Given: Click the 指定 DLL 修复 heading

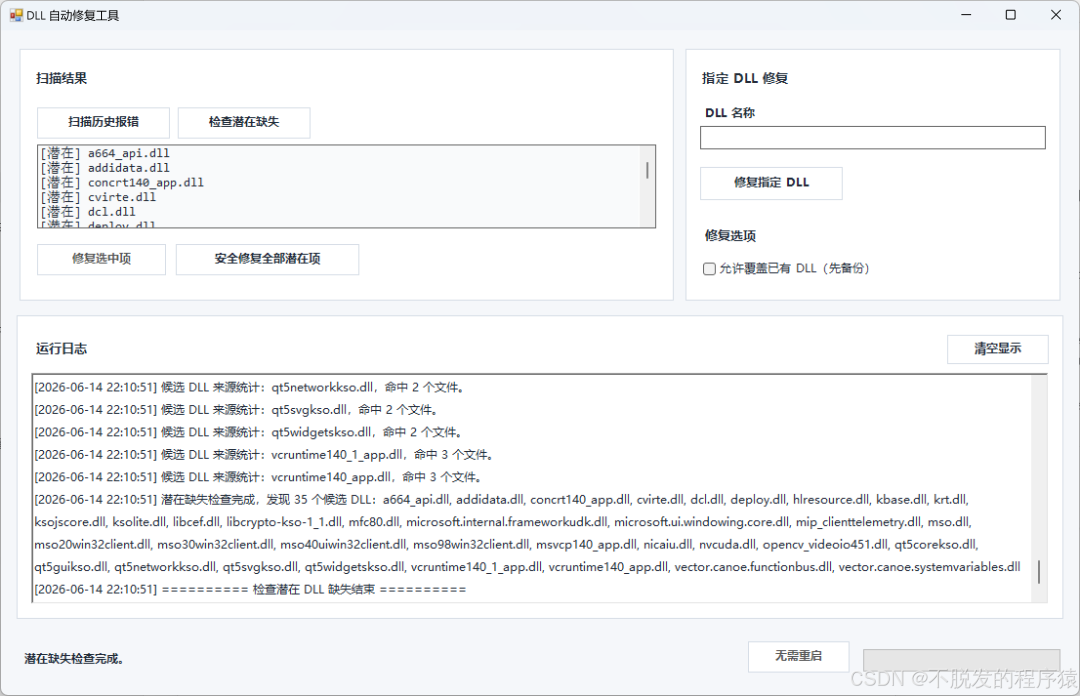Looking at the screenshot, I should click(x=745, y=79).
